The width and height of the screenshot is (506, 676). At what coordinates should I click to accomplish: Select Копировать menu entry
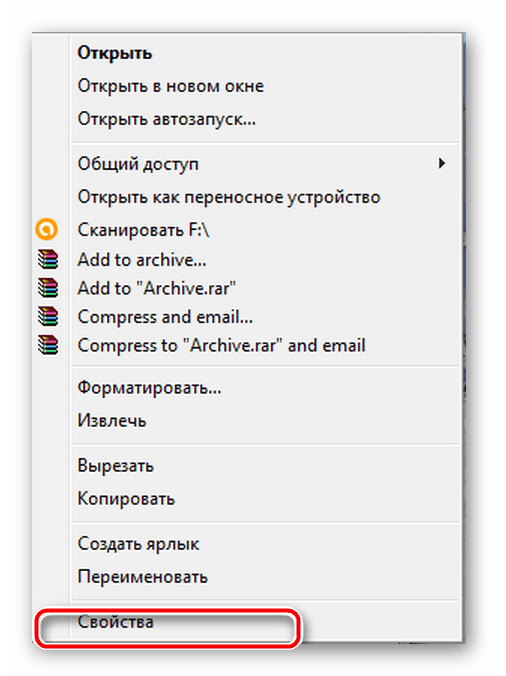pyautogui.click(x=126, y=499)
